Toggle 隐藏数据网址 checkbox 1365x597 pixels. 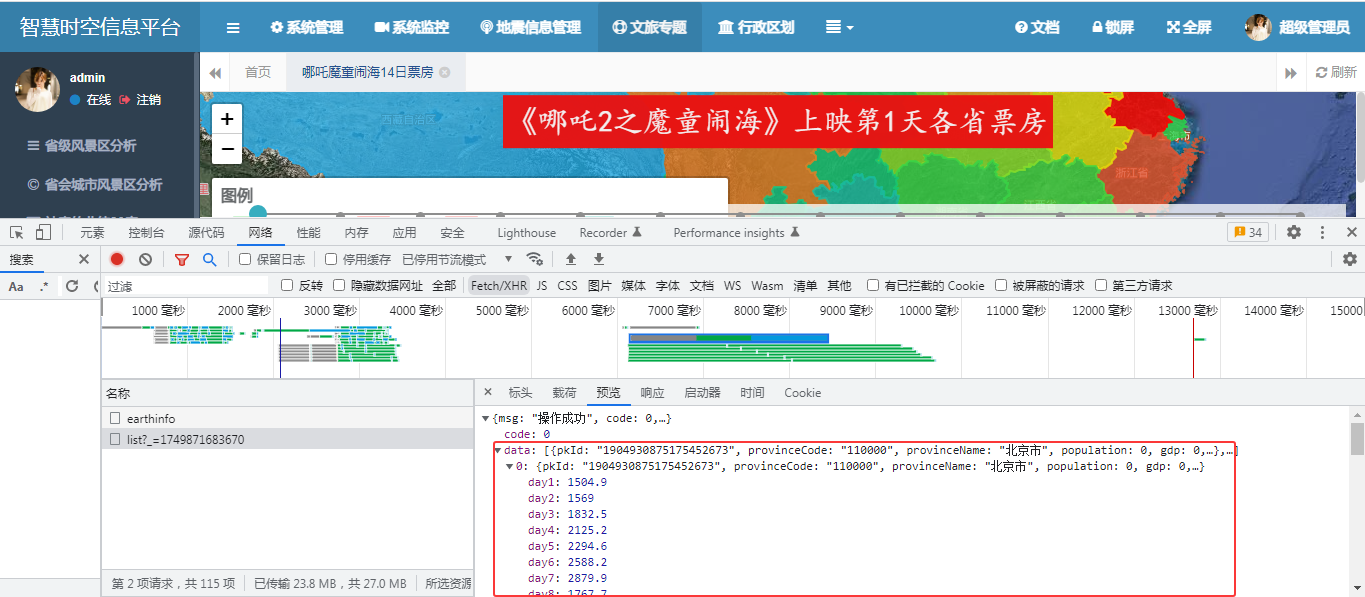[339, 285]
